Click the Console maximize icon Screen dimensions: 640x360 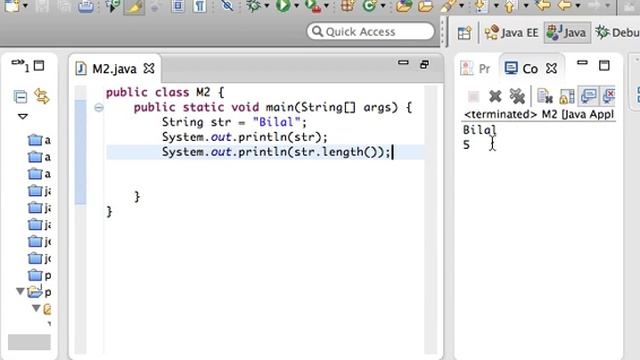[x=604, y=65]
